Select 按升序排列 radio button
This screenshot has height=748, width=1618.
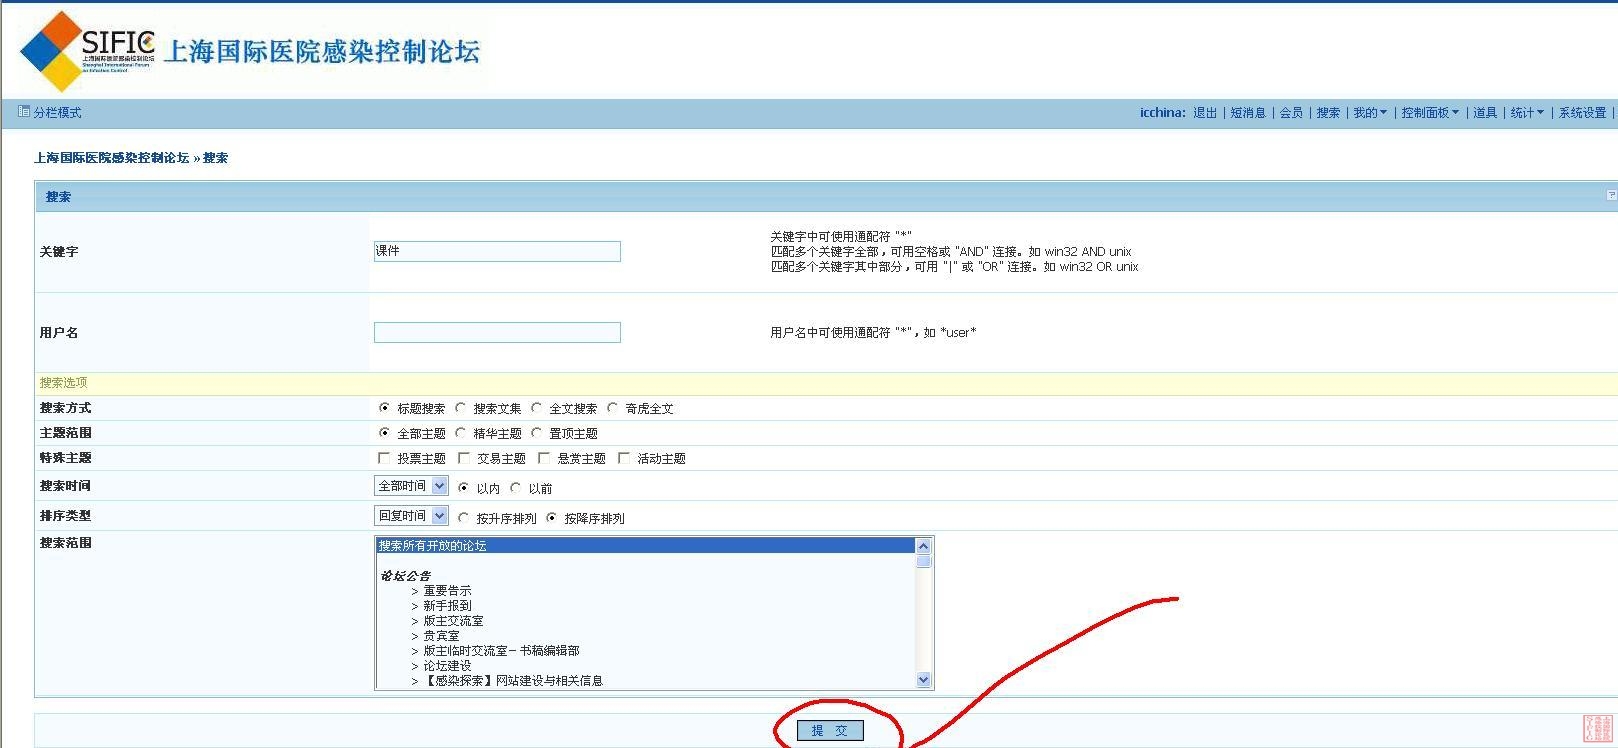[463, 518]
